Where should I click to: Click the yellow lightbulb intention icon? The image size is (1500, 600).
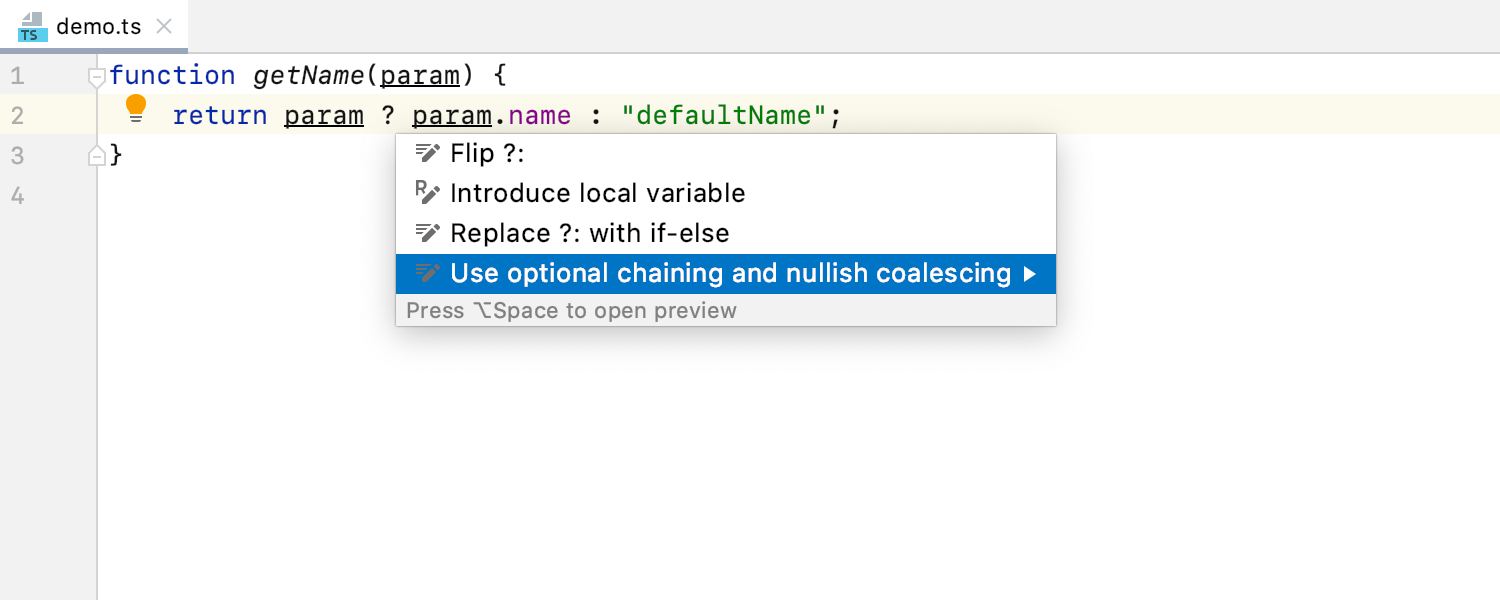click(136, 109)
